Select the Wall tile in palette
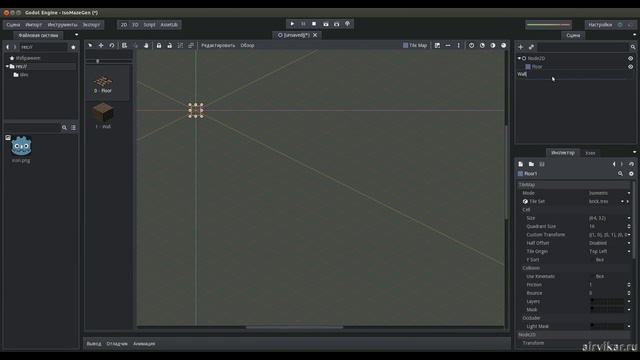This screenshot has width=640, height=360. point(103,116)
